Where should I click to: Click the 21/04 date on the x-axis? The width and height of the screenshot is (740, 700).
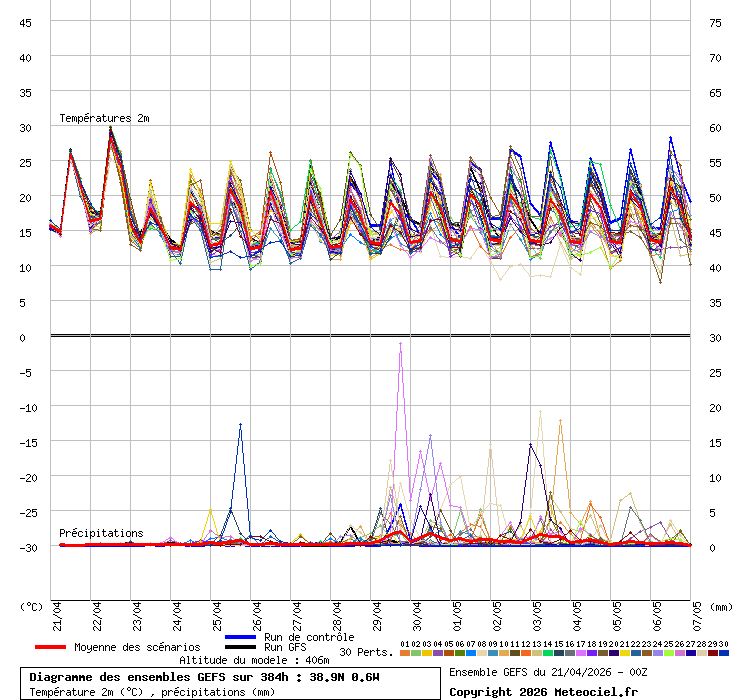click(x=57, y=614)
